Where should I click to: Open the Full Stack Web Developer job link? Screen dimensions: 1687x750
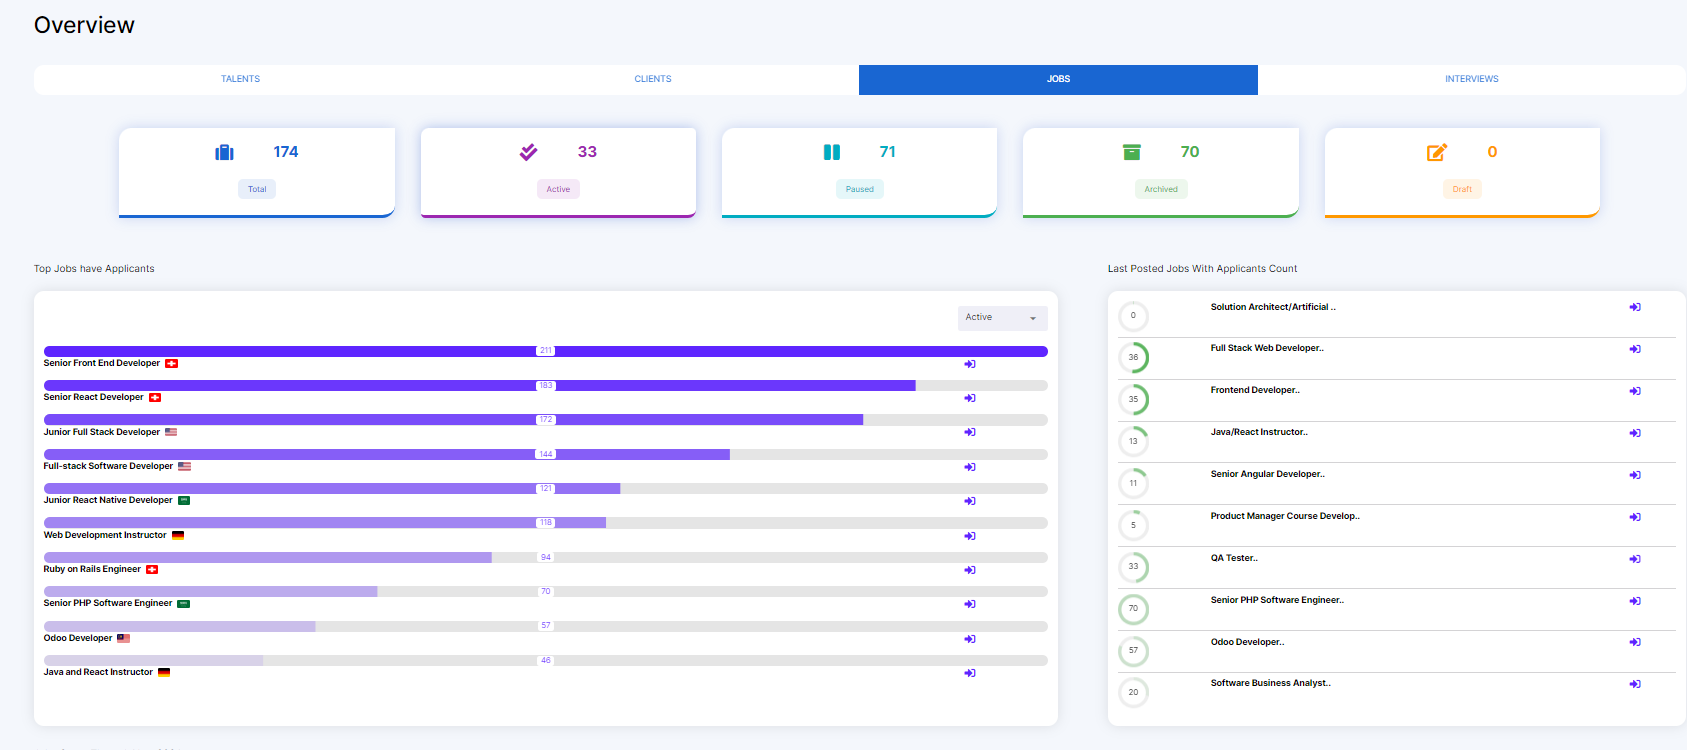1266,348
